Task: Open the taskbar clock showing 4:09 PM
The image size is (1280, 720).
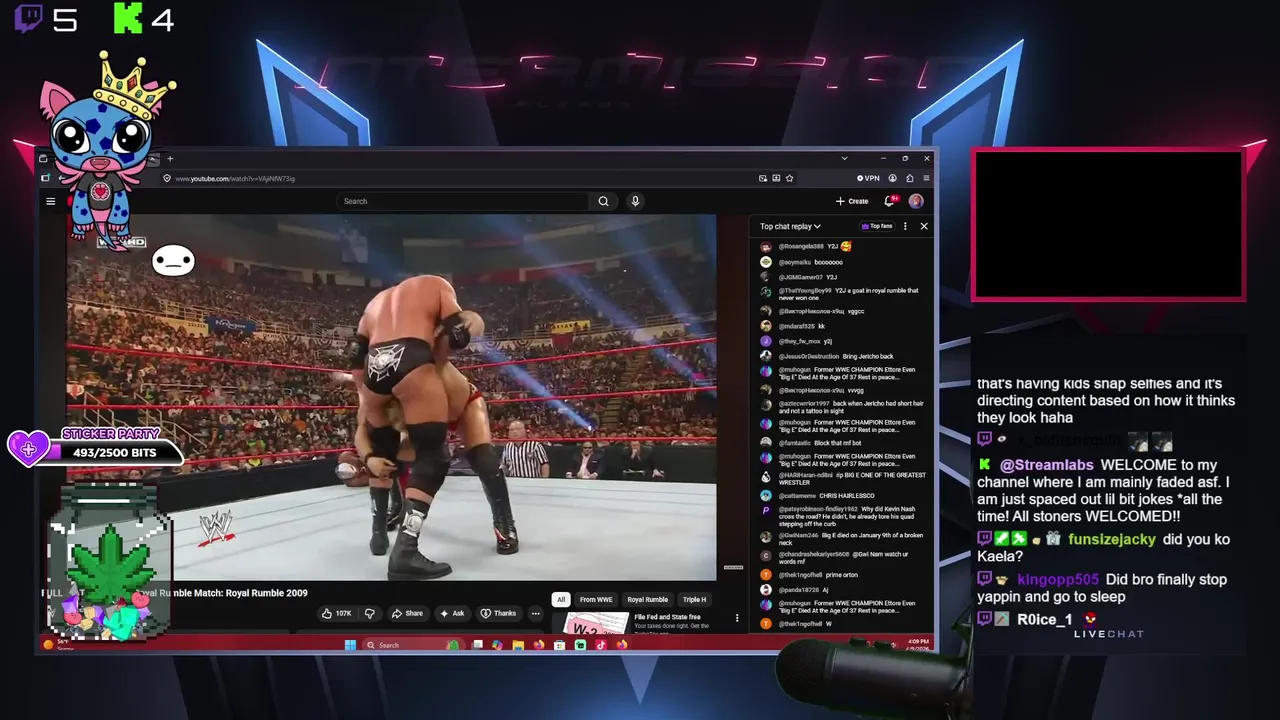Action: (x=918, y=644)
